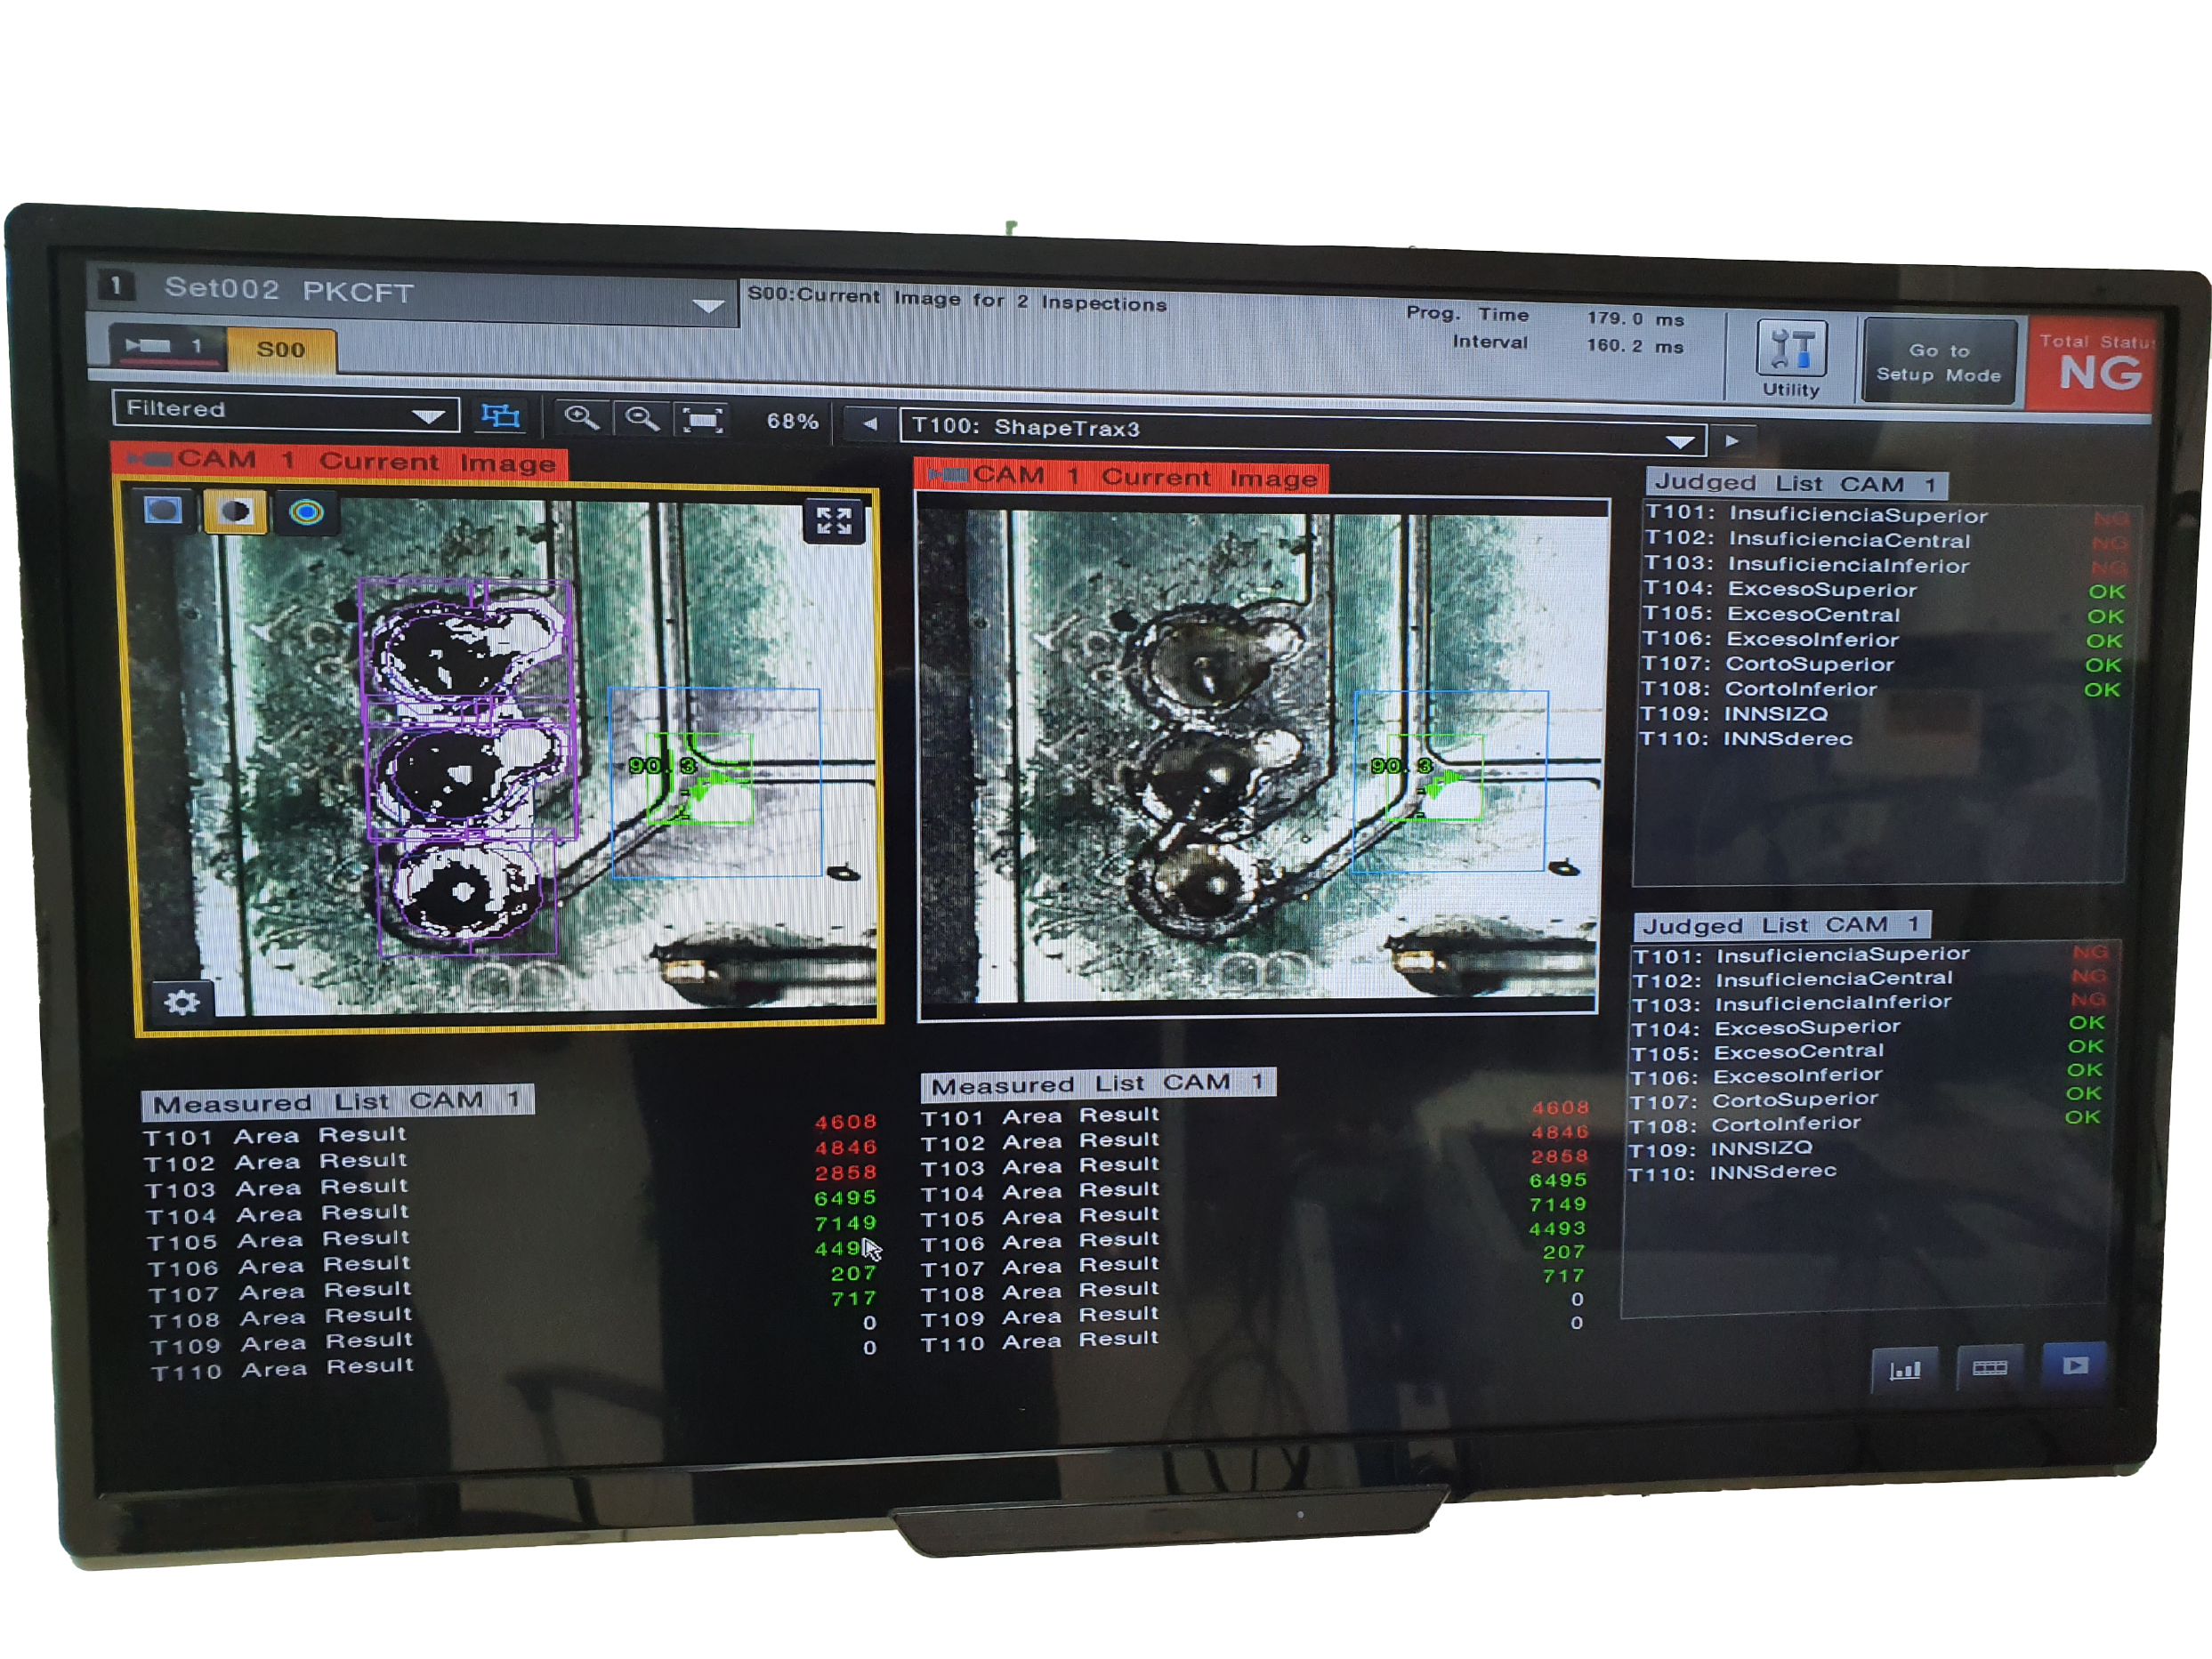Click the blue play button icon
Image resolution: width=2212 pixels, height=1659 pixels.
point(2075,1365)
